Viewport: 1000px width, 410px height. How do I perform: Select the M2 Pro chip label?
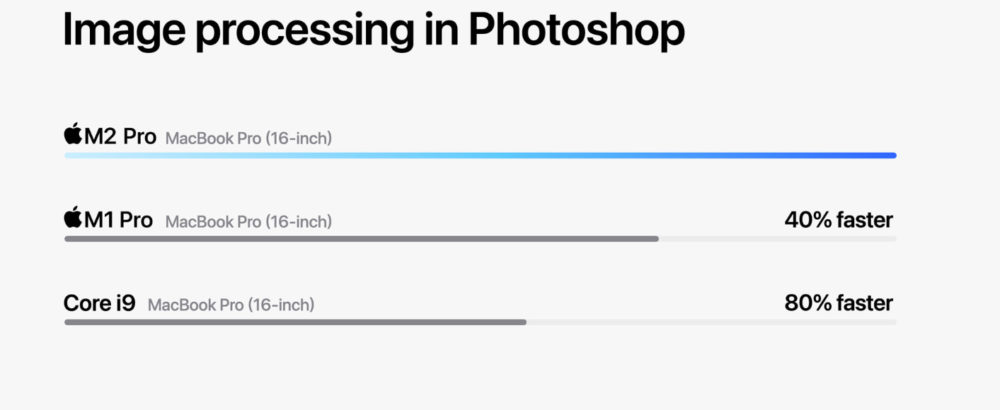pos(120,136)
